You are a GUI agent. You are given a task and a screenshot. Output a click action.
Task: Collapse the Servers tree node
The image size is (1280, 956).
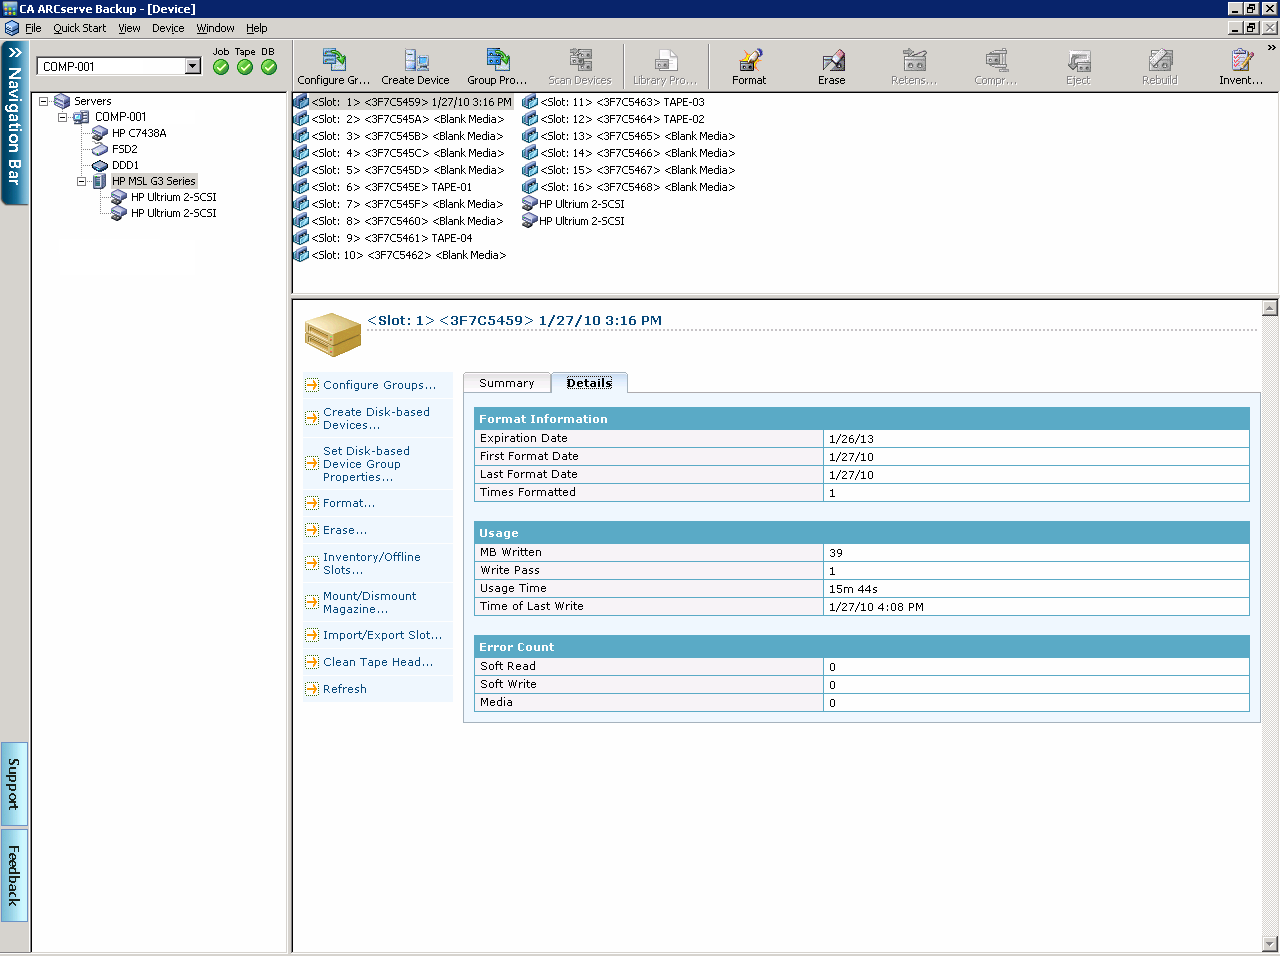[44, 101]
